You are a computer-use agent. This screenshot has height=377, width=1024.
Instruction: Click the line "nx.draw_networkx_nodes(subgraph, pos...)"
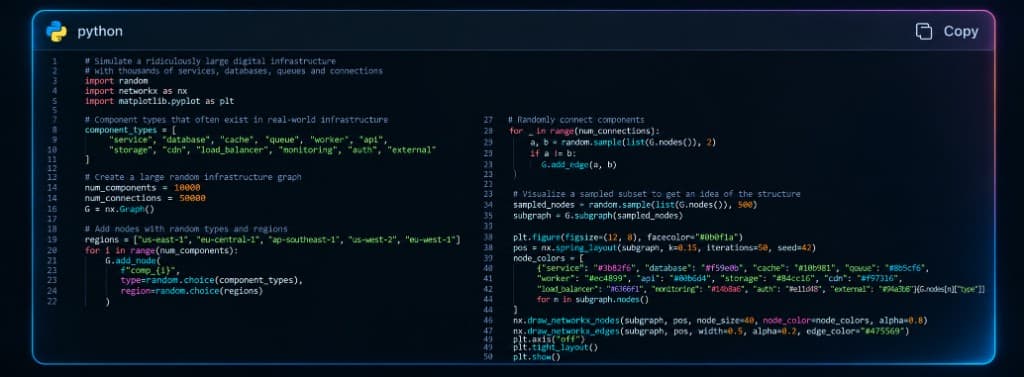point(720,320)
